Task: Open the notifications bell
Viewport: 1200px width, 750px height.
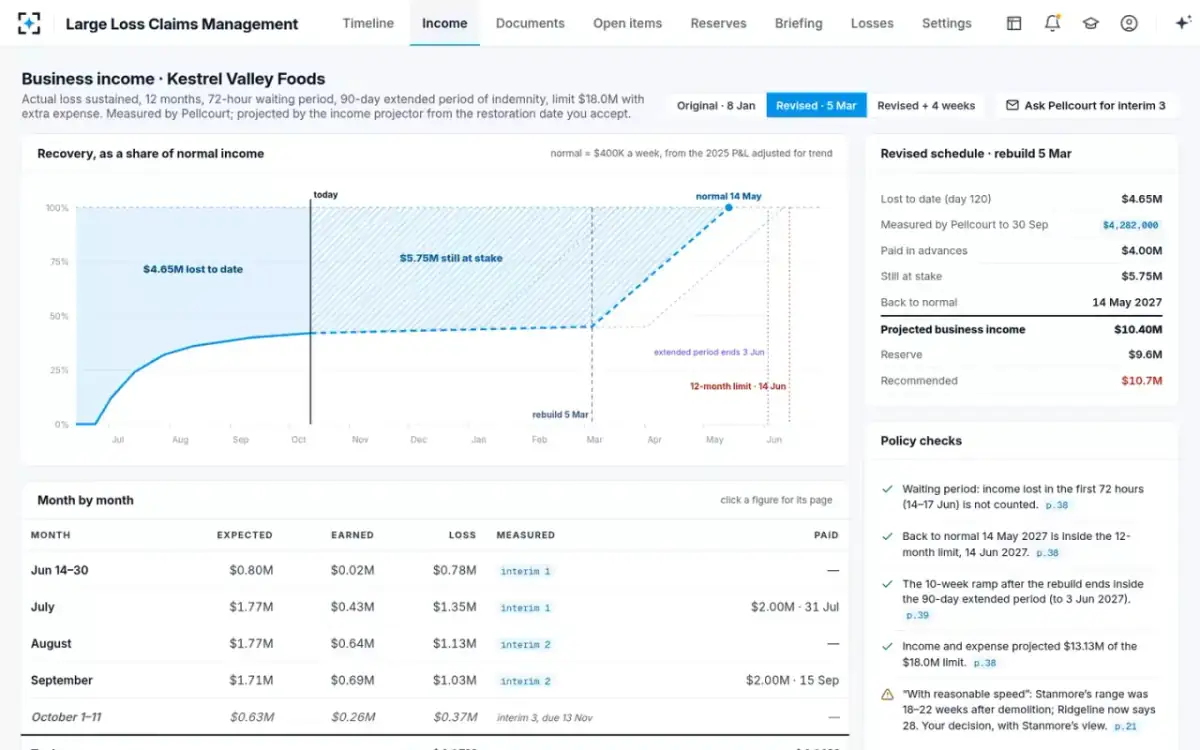Action: click(1052, 23)
